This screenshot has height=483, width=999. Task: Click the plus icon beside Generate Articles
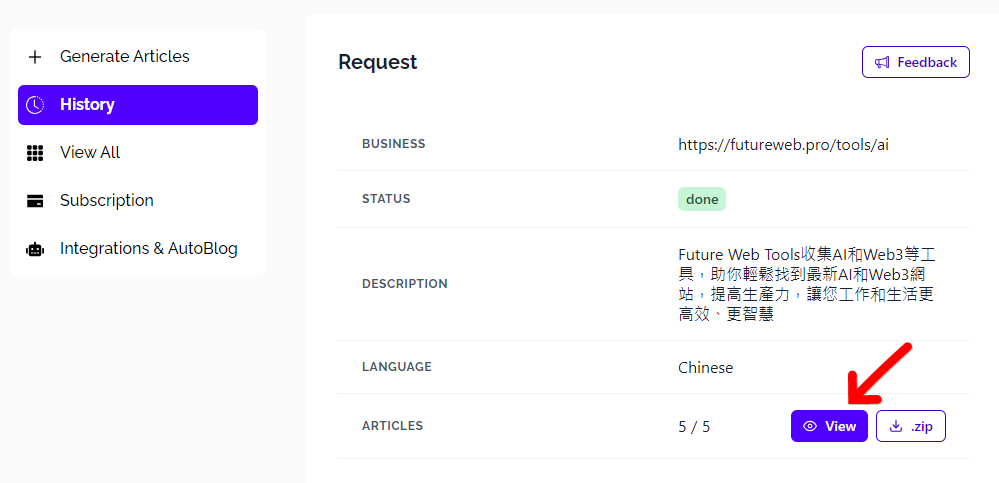tap(35, 57)
